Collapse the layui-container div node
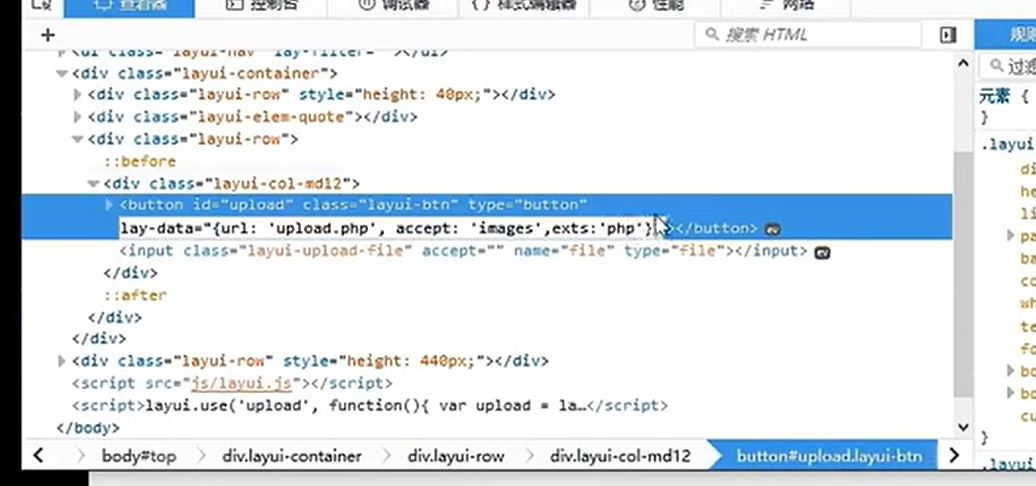This screenshot has height=486, width=1036. (x=61, y=73)
